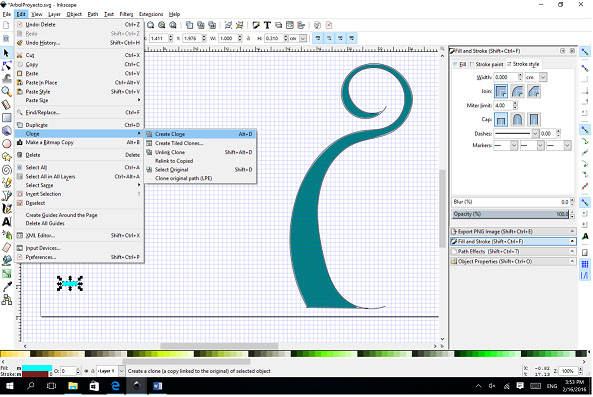Switch to the Stroke paint tab
593x397 pixels.
[486, 64]
